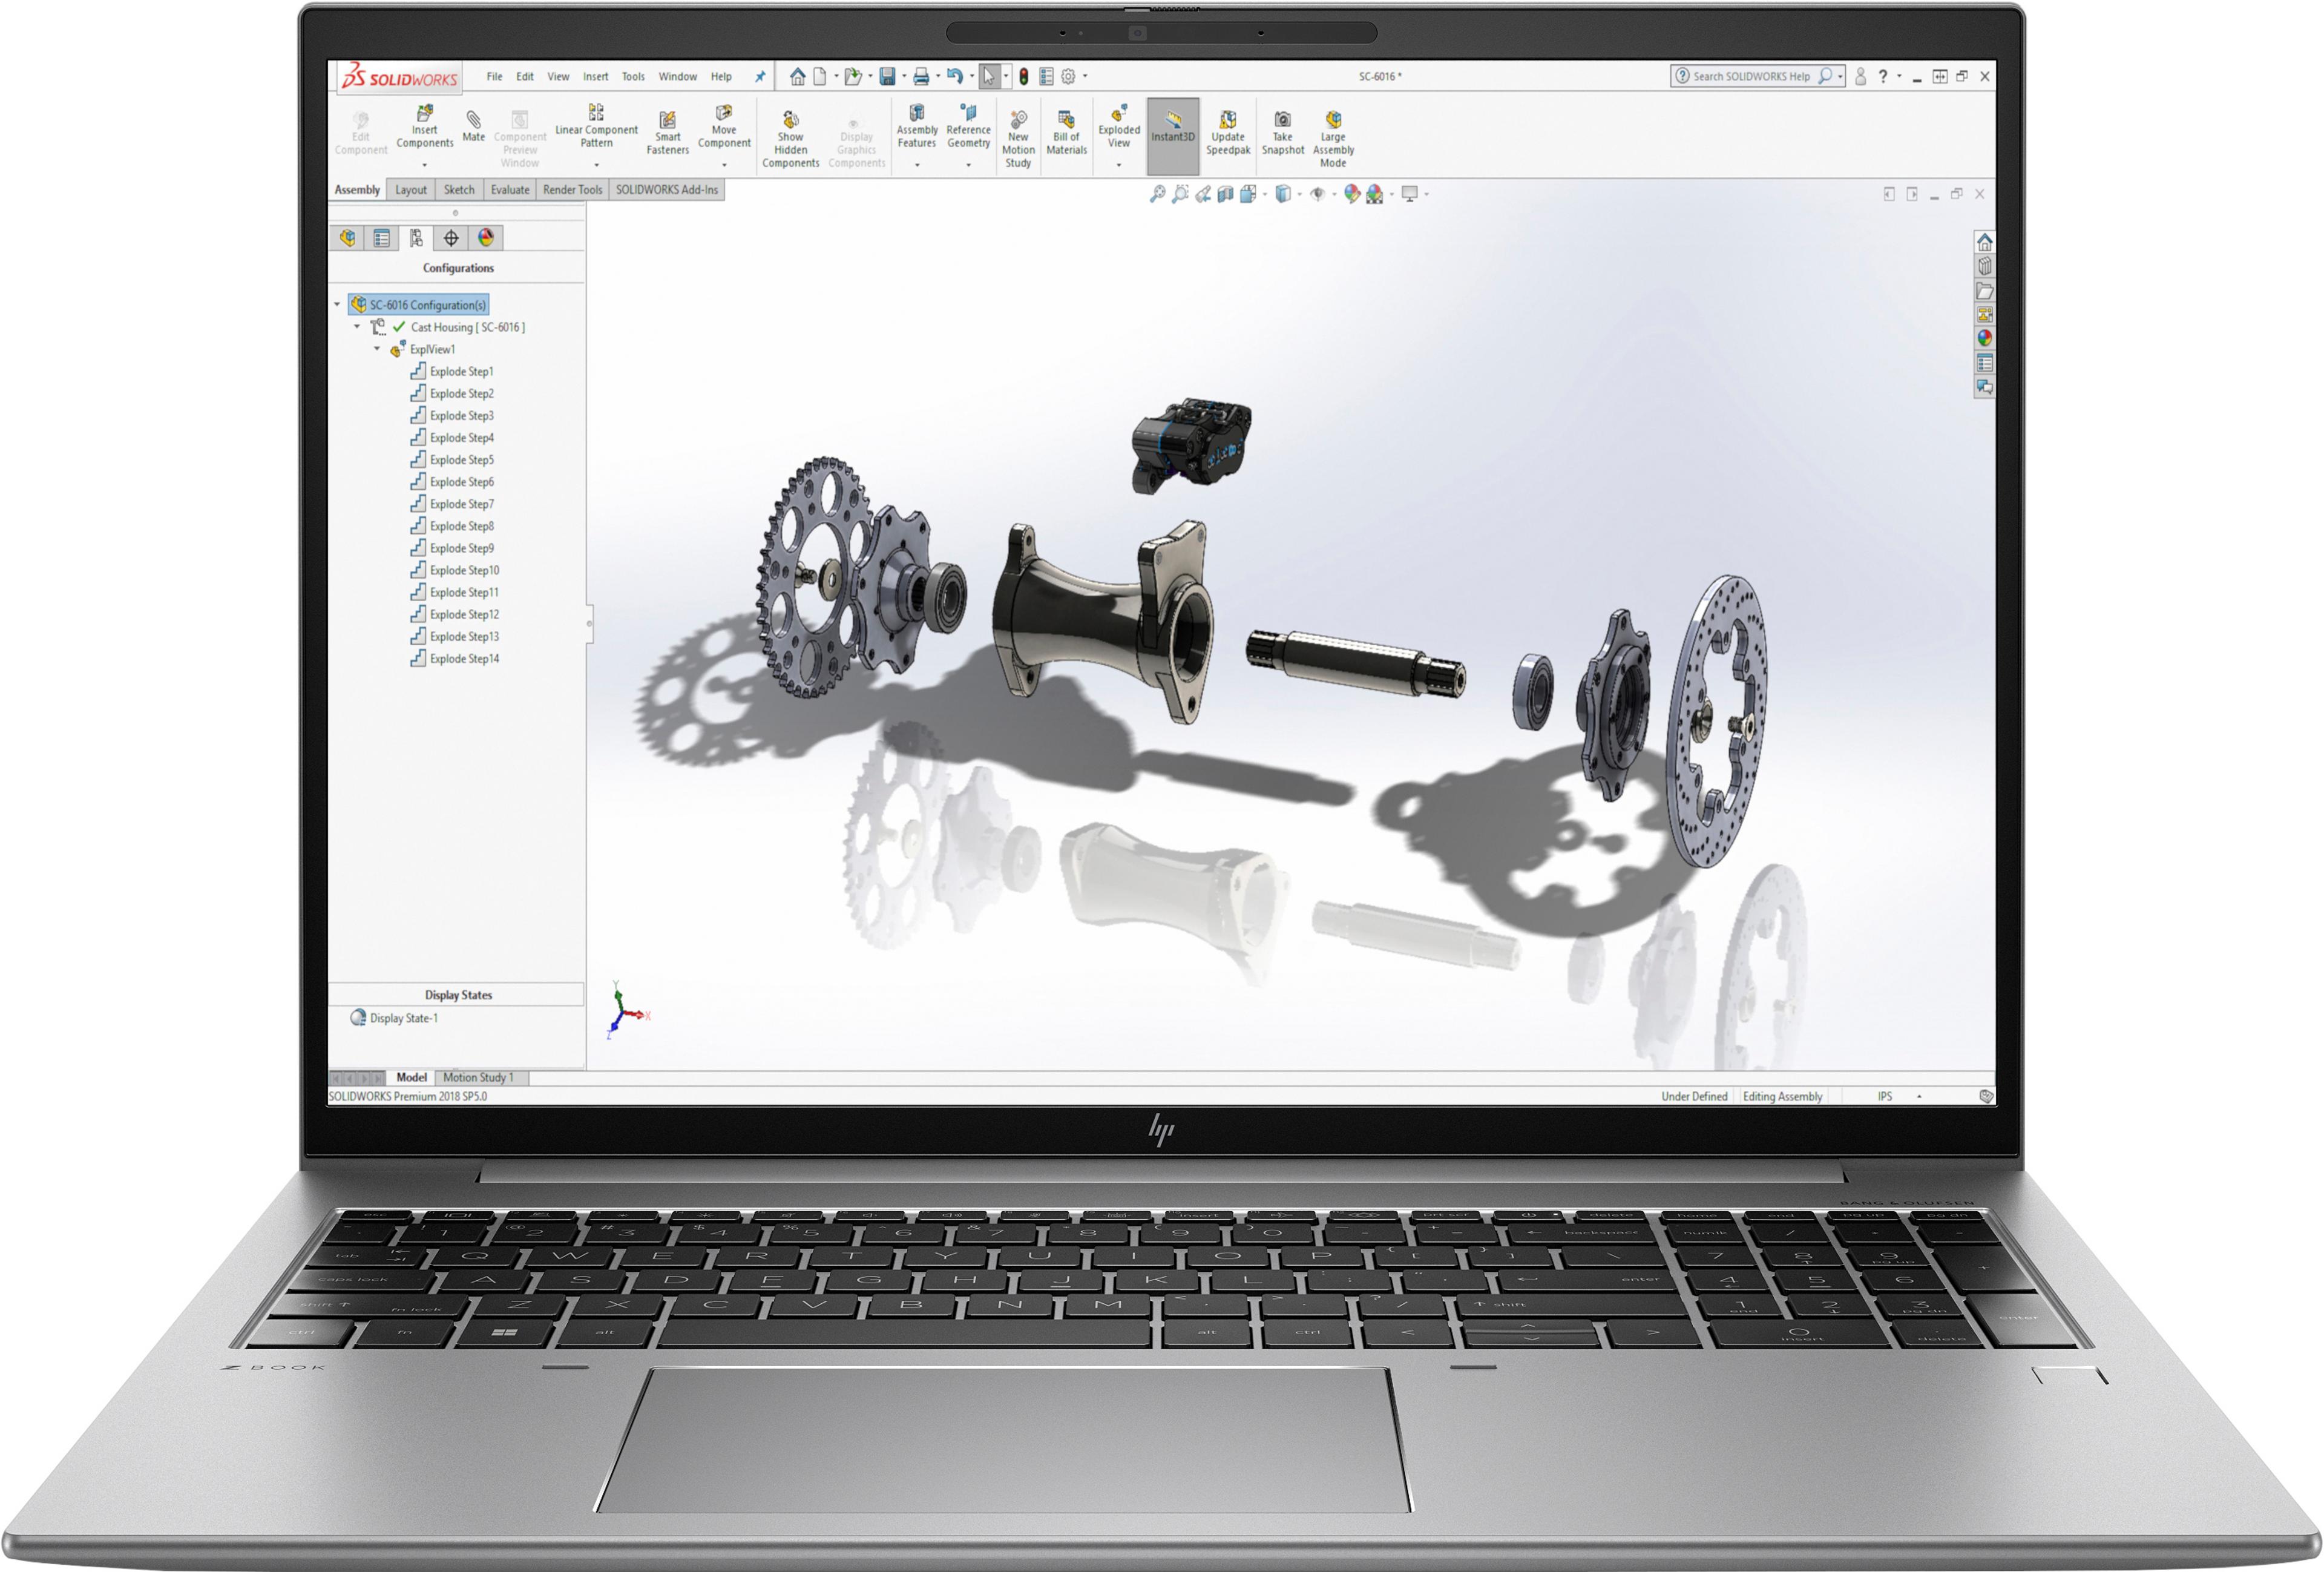This screenshot has height=1572, width=2324.
Task: Open the Insert Components dropdown arrow
Action: click(x=424, y=165)
